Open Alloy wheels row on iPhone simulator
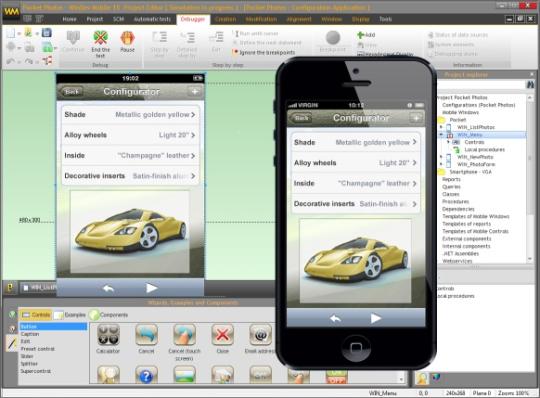 tap(355, 163)
